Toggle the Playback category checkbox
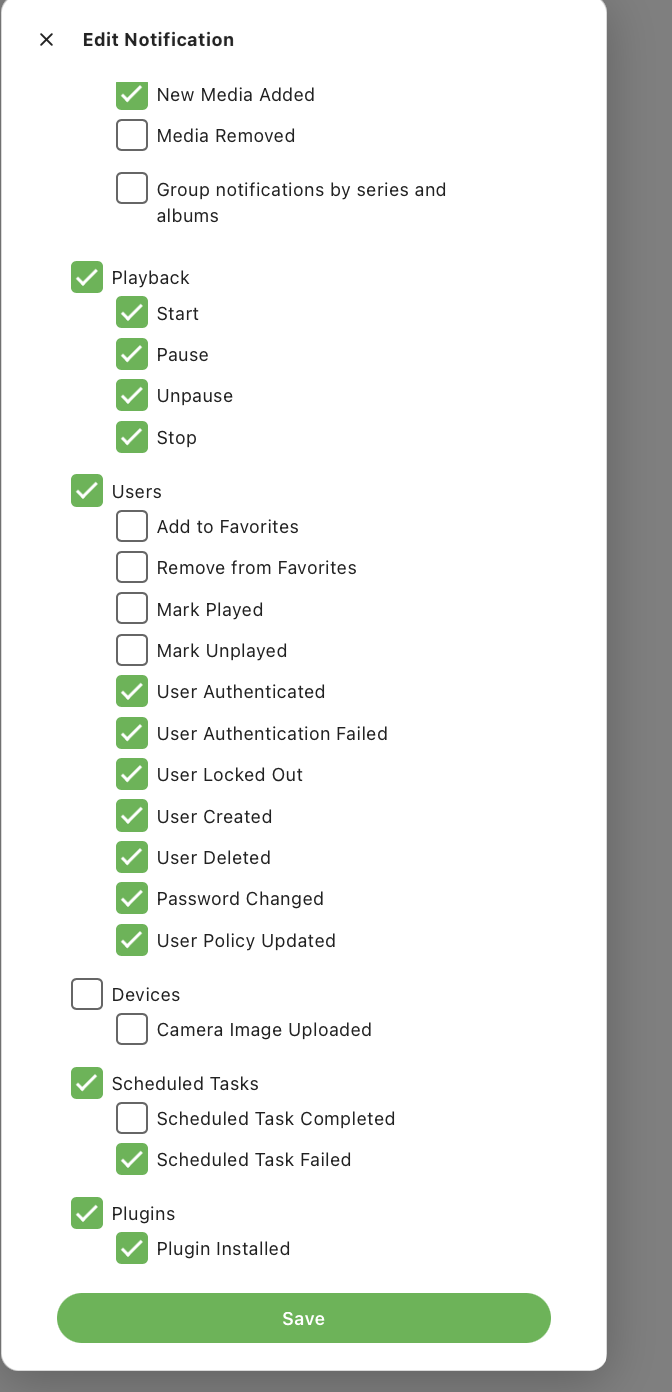Viewport: 672px width, 1392px height. pos(87,277)
